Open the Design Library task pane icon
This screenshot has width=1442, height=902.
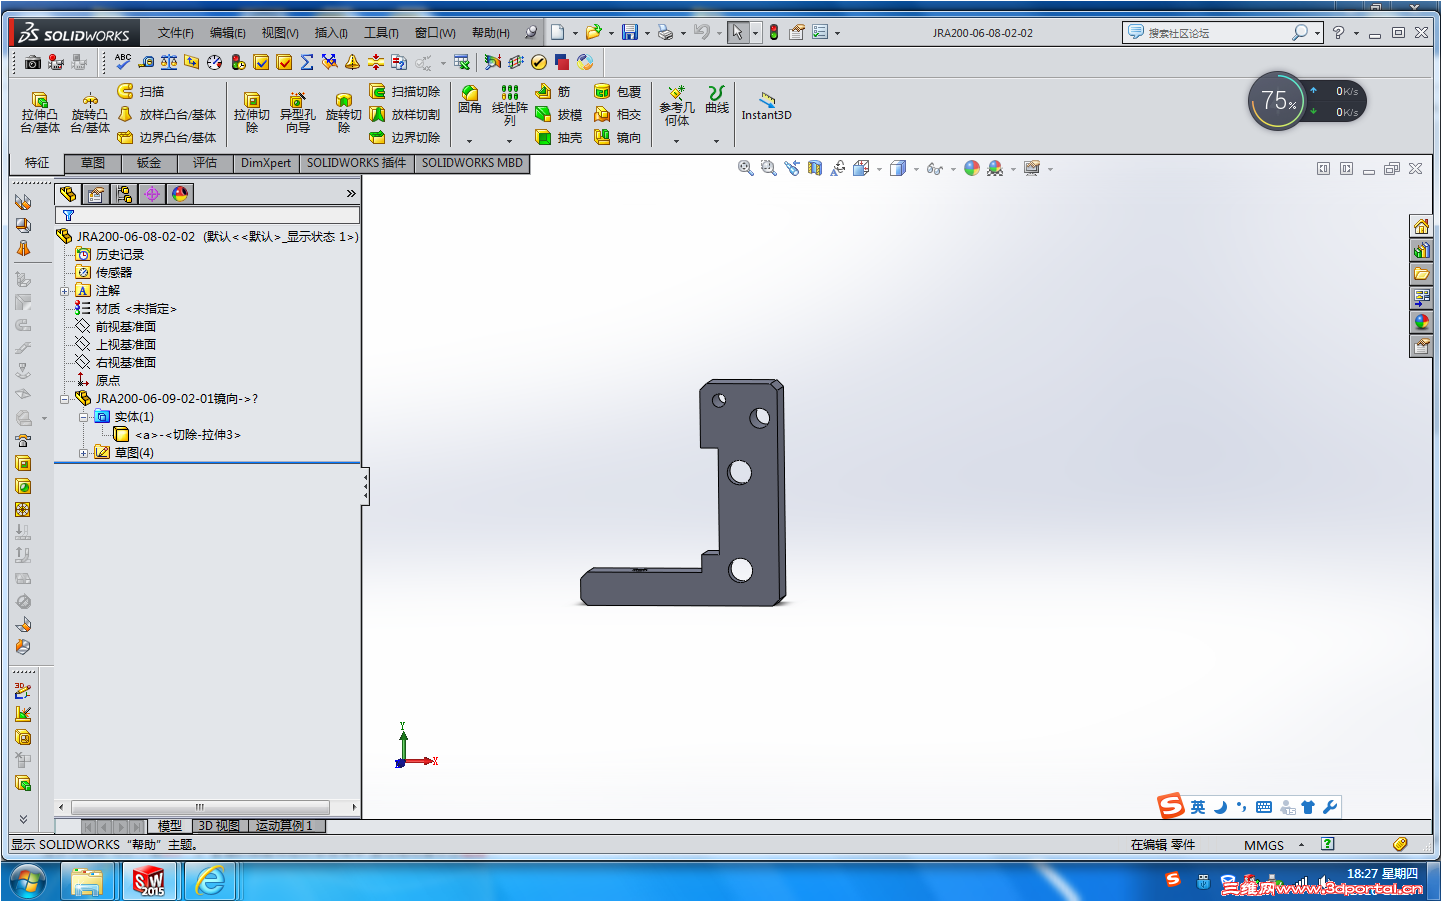1421,250
